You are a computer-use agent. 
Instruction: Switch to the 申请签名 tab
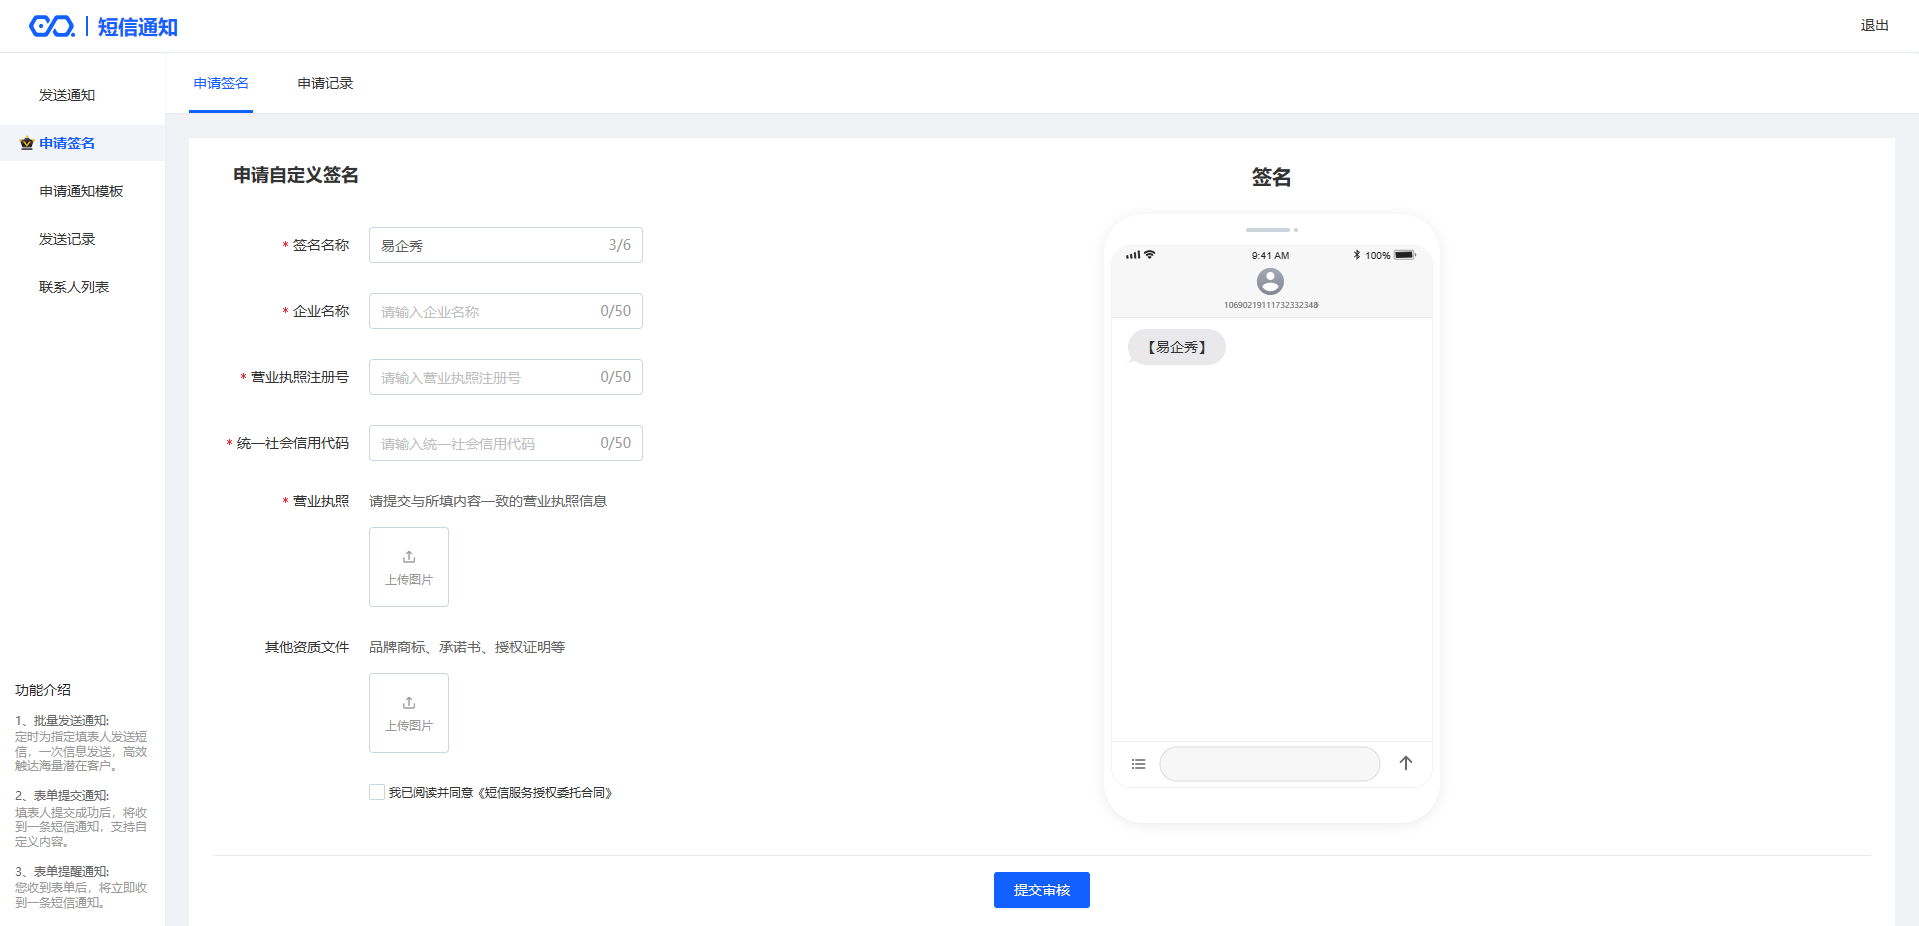pyautogui.click(x=221, y=83)
